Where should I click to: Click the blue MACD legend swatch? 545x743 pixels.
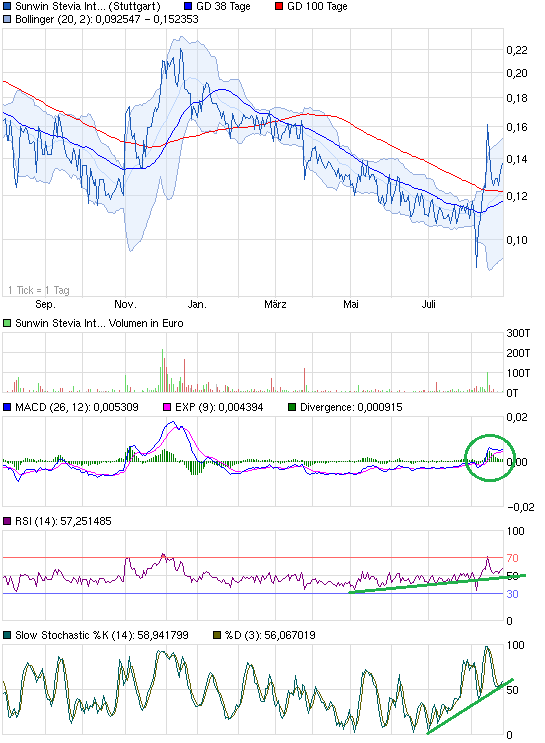[7, 407]
